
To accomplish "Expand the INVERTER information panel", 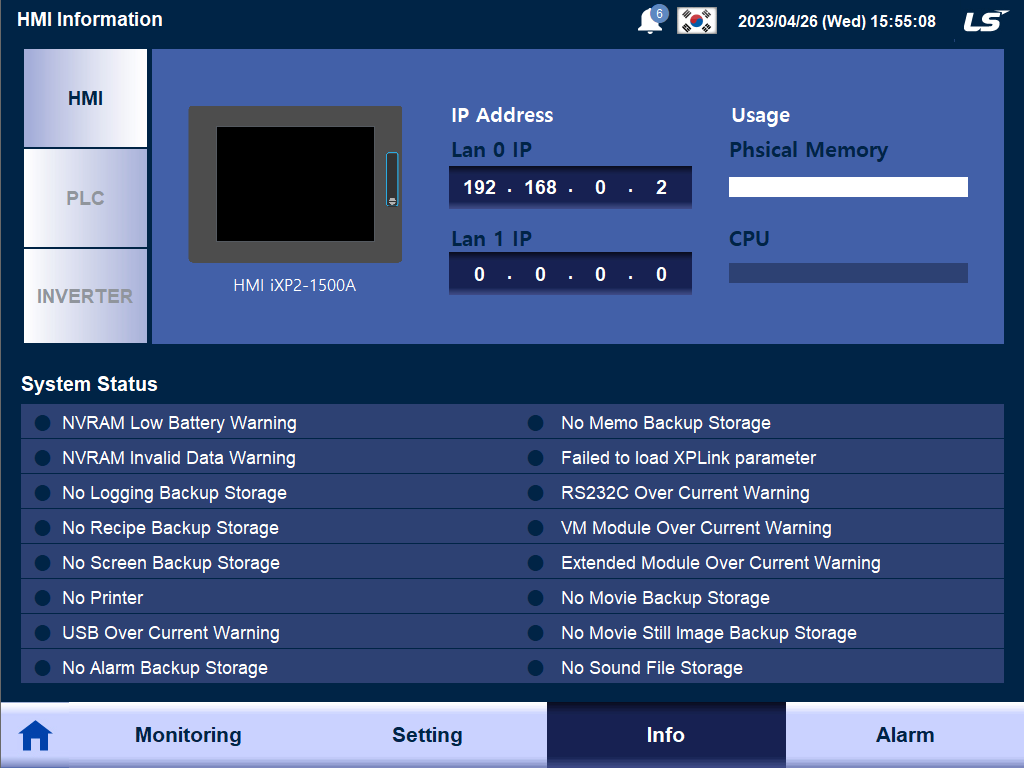I will (x=85, y=296).
